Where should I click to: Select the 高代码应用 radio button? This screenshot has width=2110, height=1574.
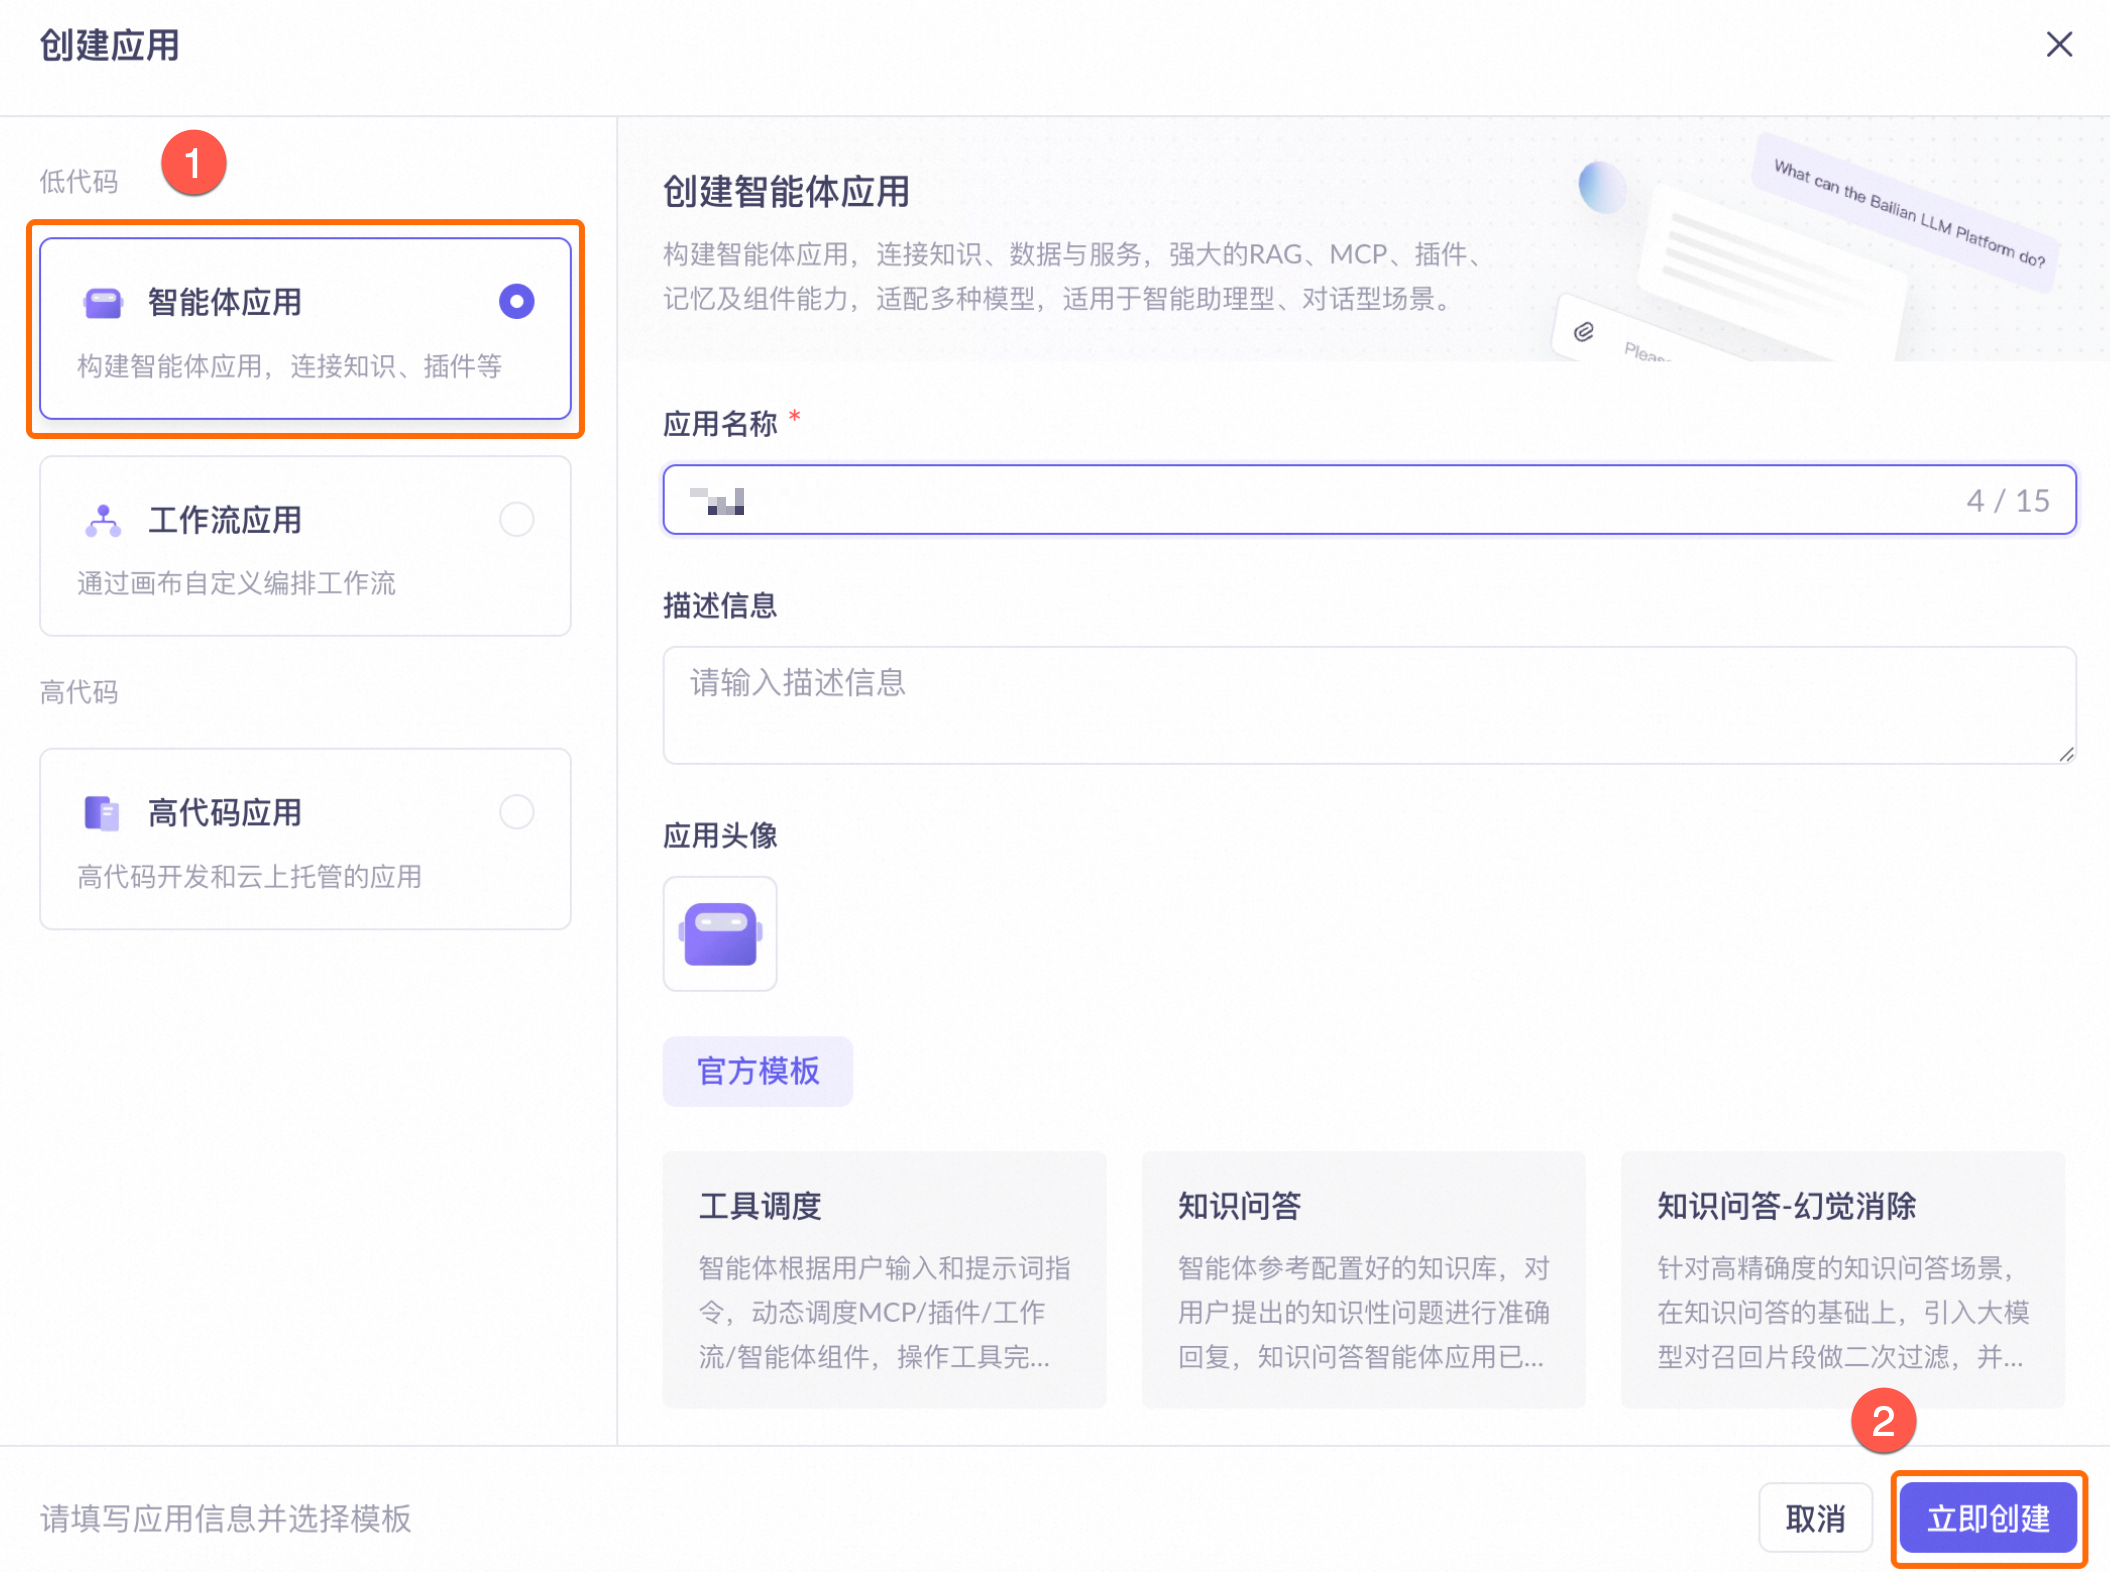[x=516, y=812]
